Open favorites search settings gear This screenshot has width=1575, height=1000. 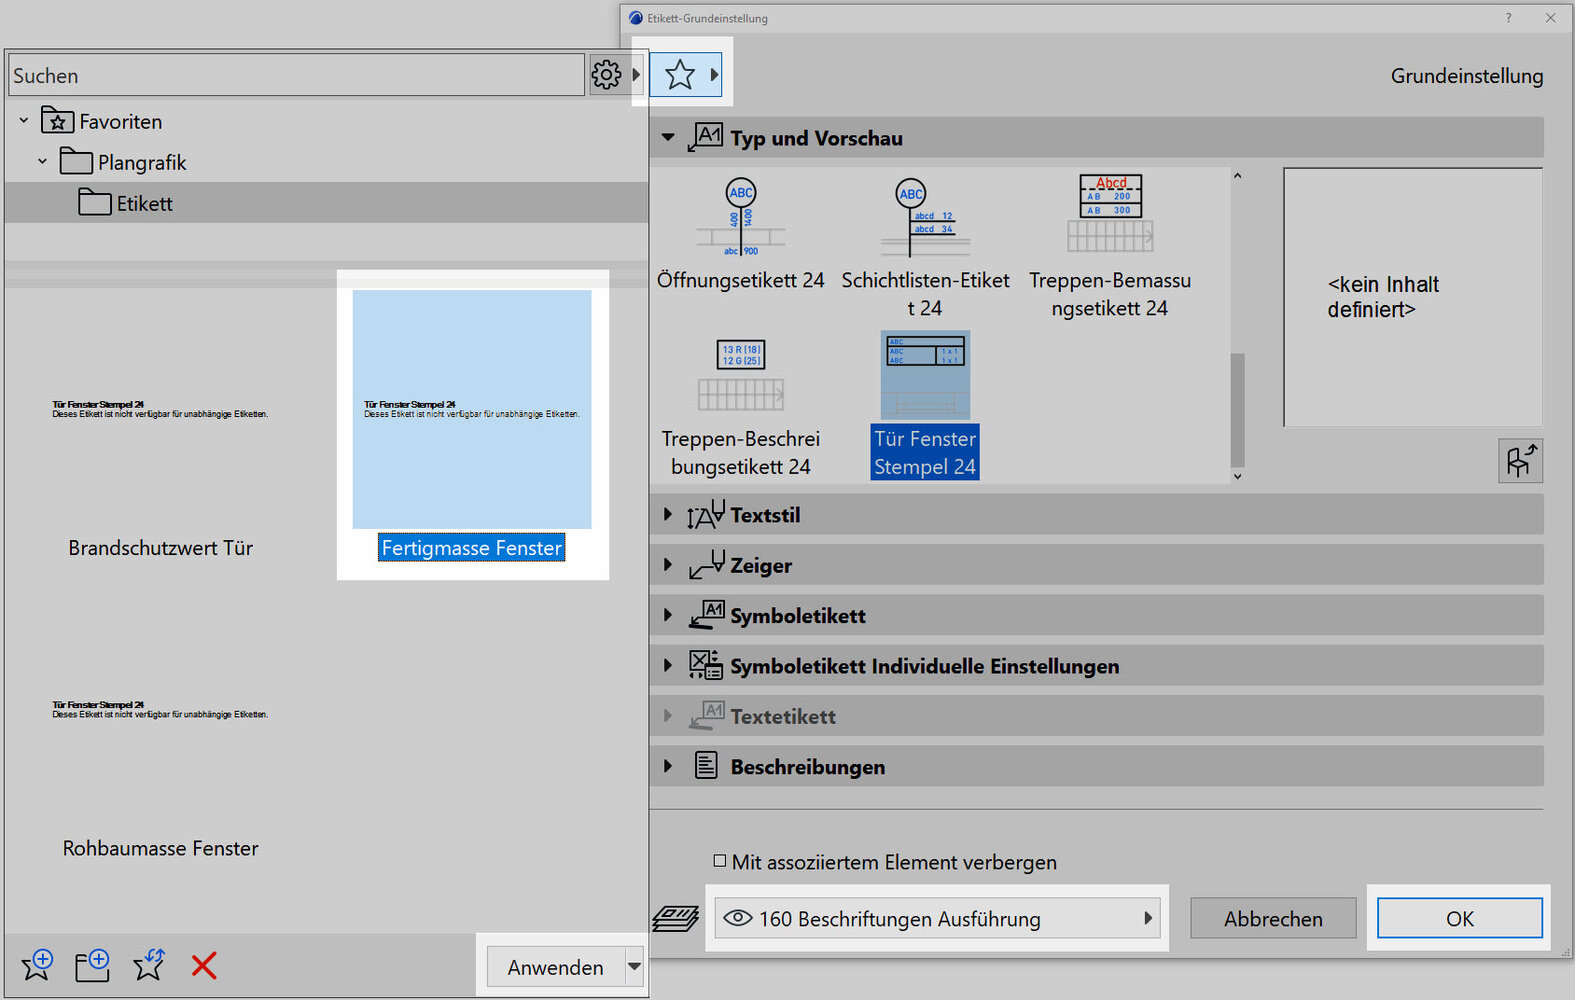(x=606, y=75)
